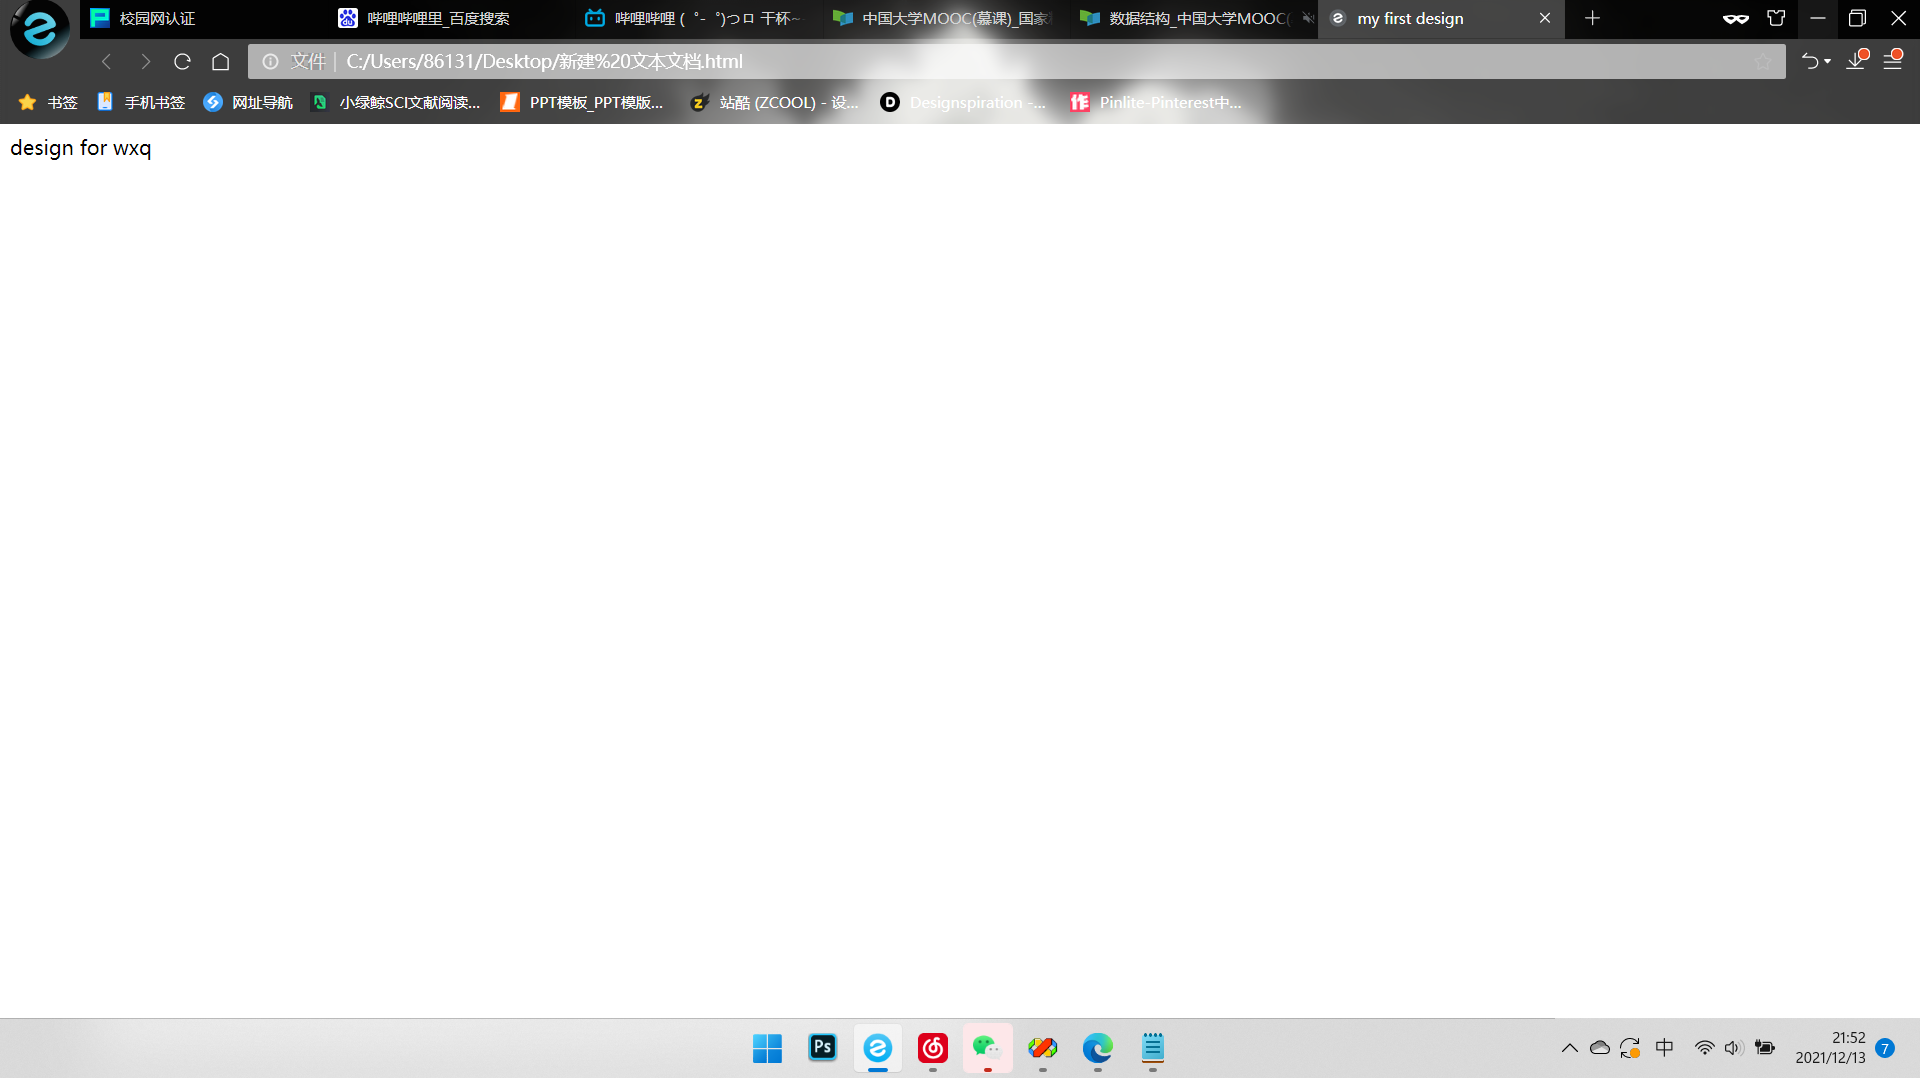Open the downloads icon

click(x=1857, y=60)
